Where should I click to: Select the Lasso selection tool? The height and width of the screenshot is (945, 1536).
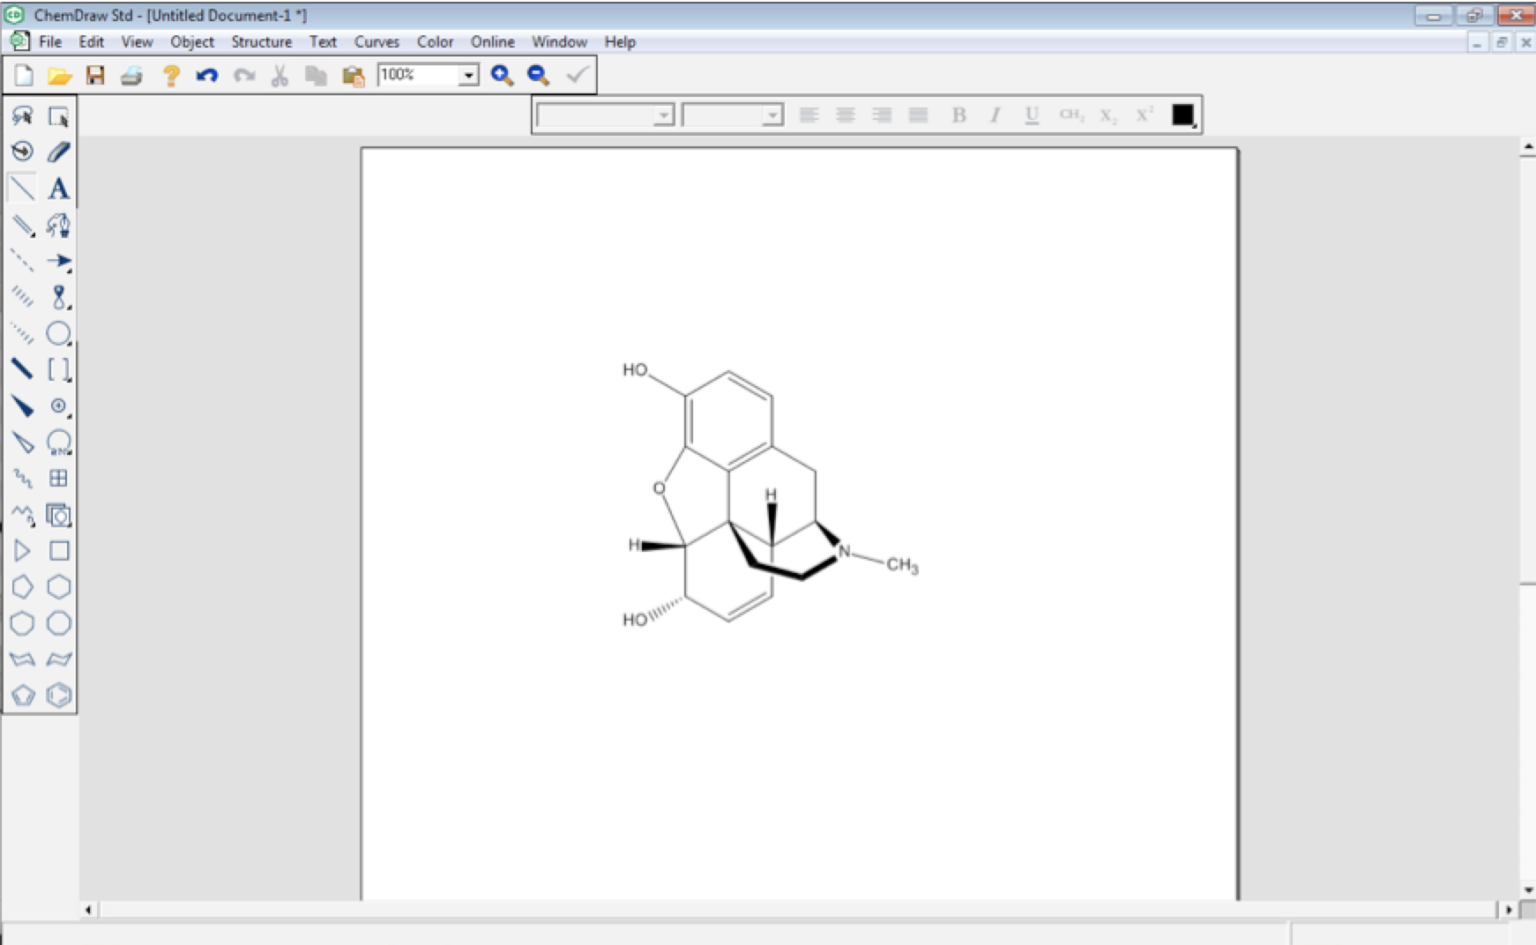pos(22,116)
